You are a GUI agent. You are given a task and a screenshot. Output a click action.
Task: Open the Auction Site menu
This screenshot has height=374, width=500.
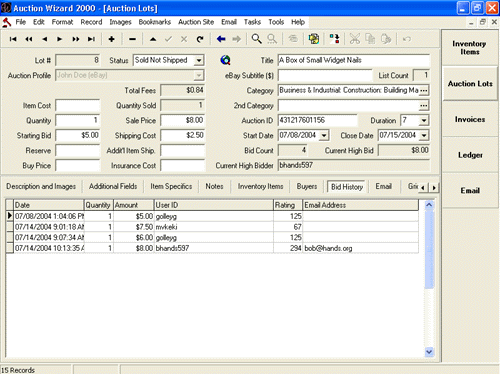[x=196, y=22]
